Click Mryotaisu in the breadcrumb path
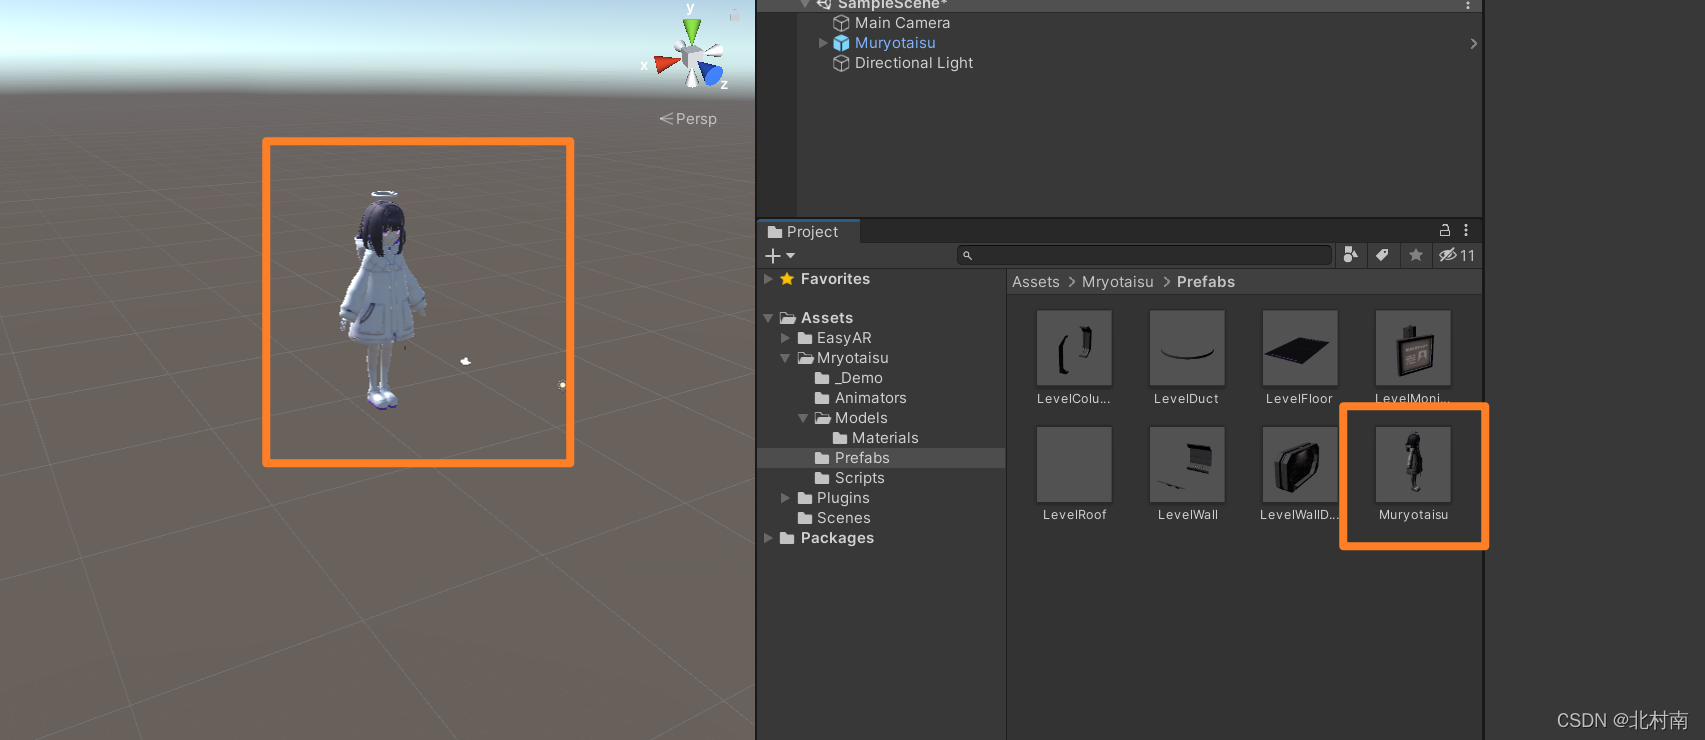 click(1117, 282)
